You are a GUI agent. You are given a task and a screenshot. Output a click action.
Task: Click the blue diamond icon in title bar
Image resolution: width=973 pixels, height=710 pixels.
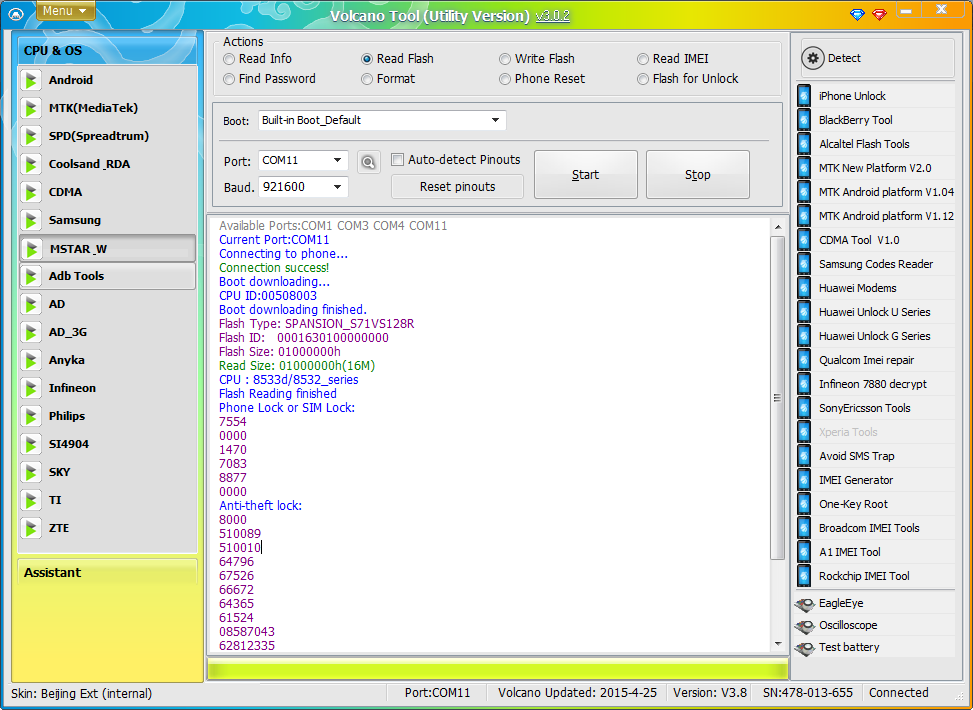(857, 14)
